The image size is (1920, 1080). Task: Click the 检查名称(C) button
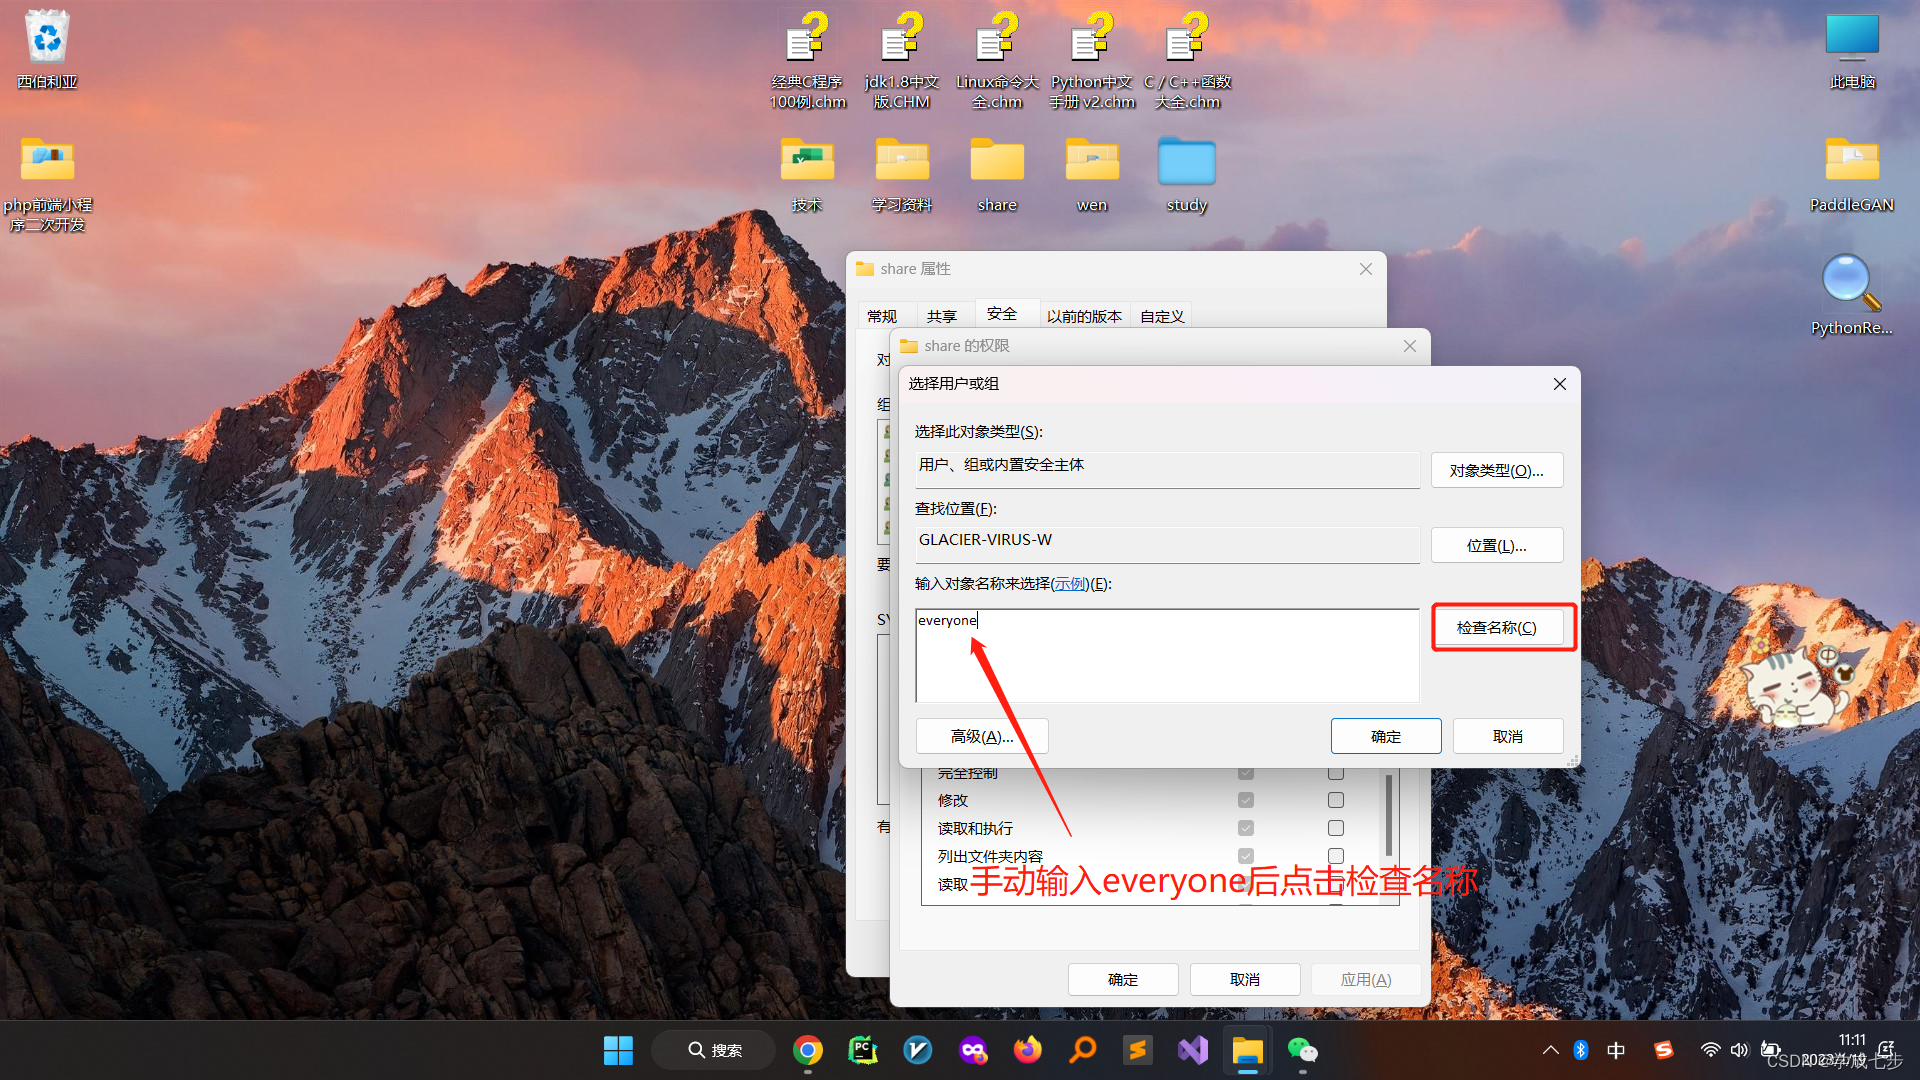(x=1496, y=627)
